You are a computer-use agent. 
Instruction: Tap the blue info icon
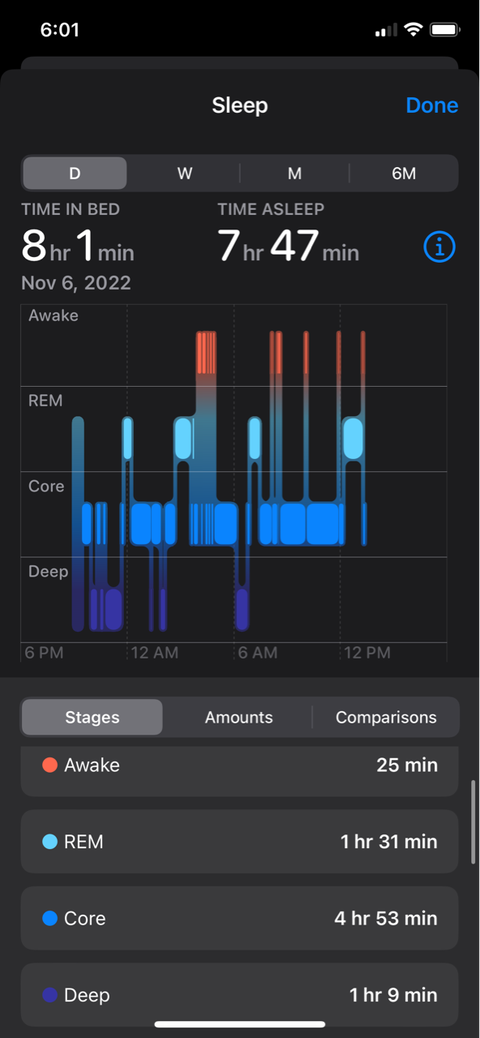point(439,247)
